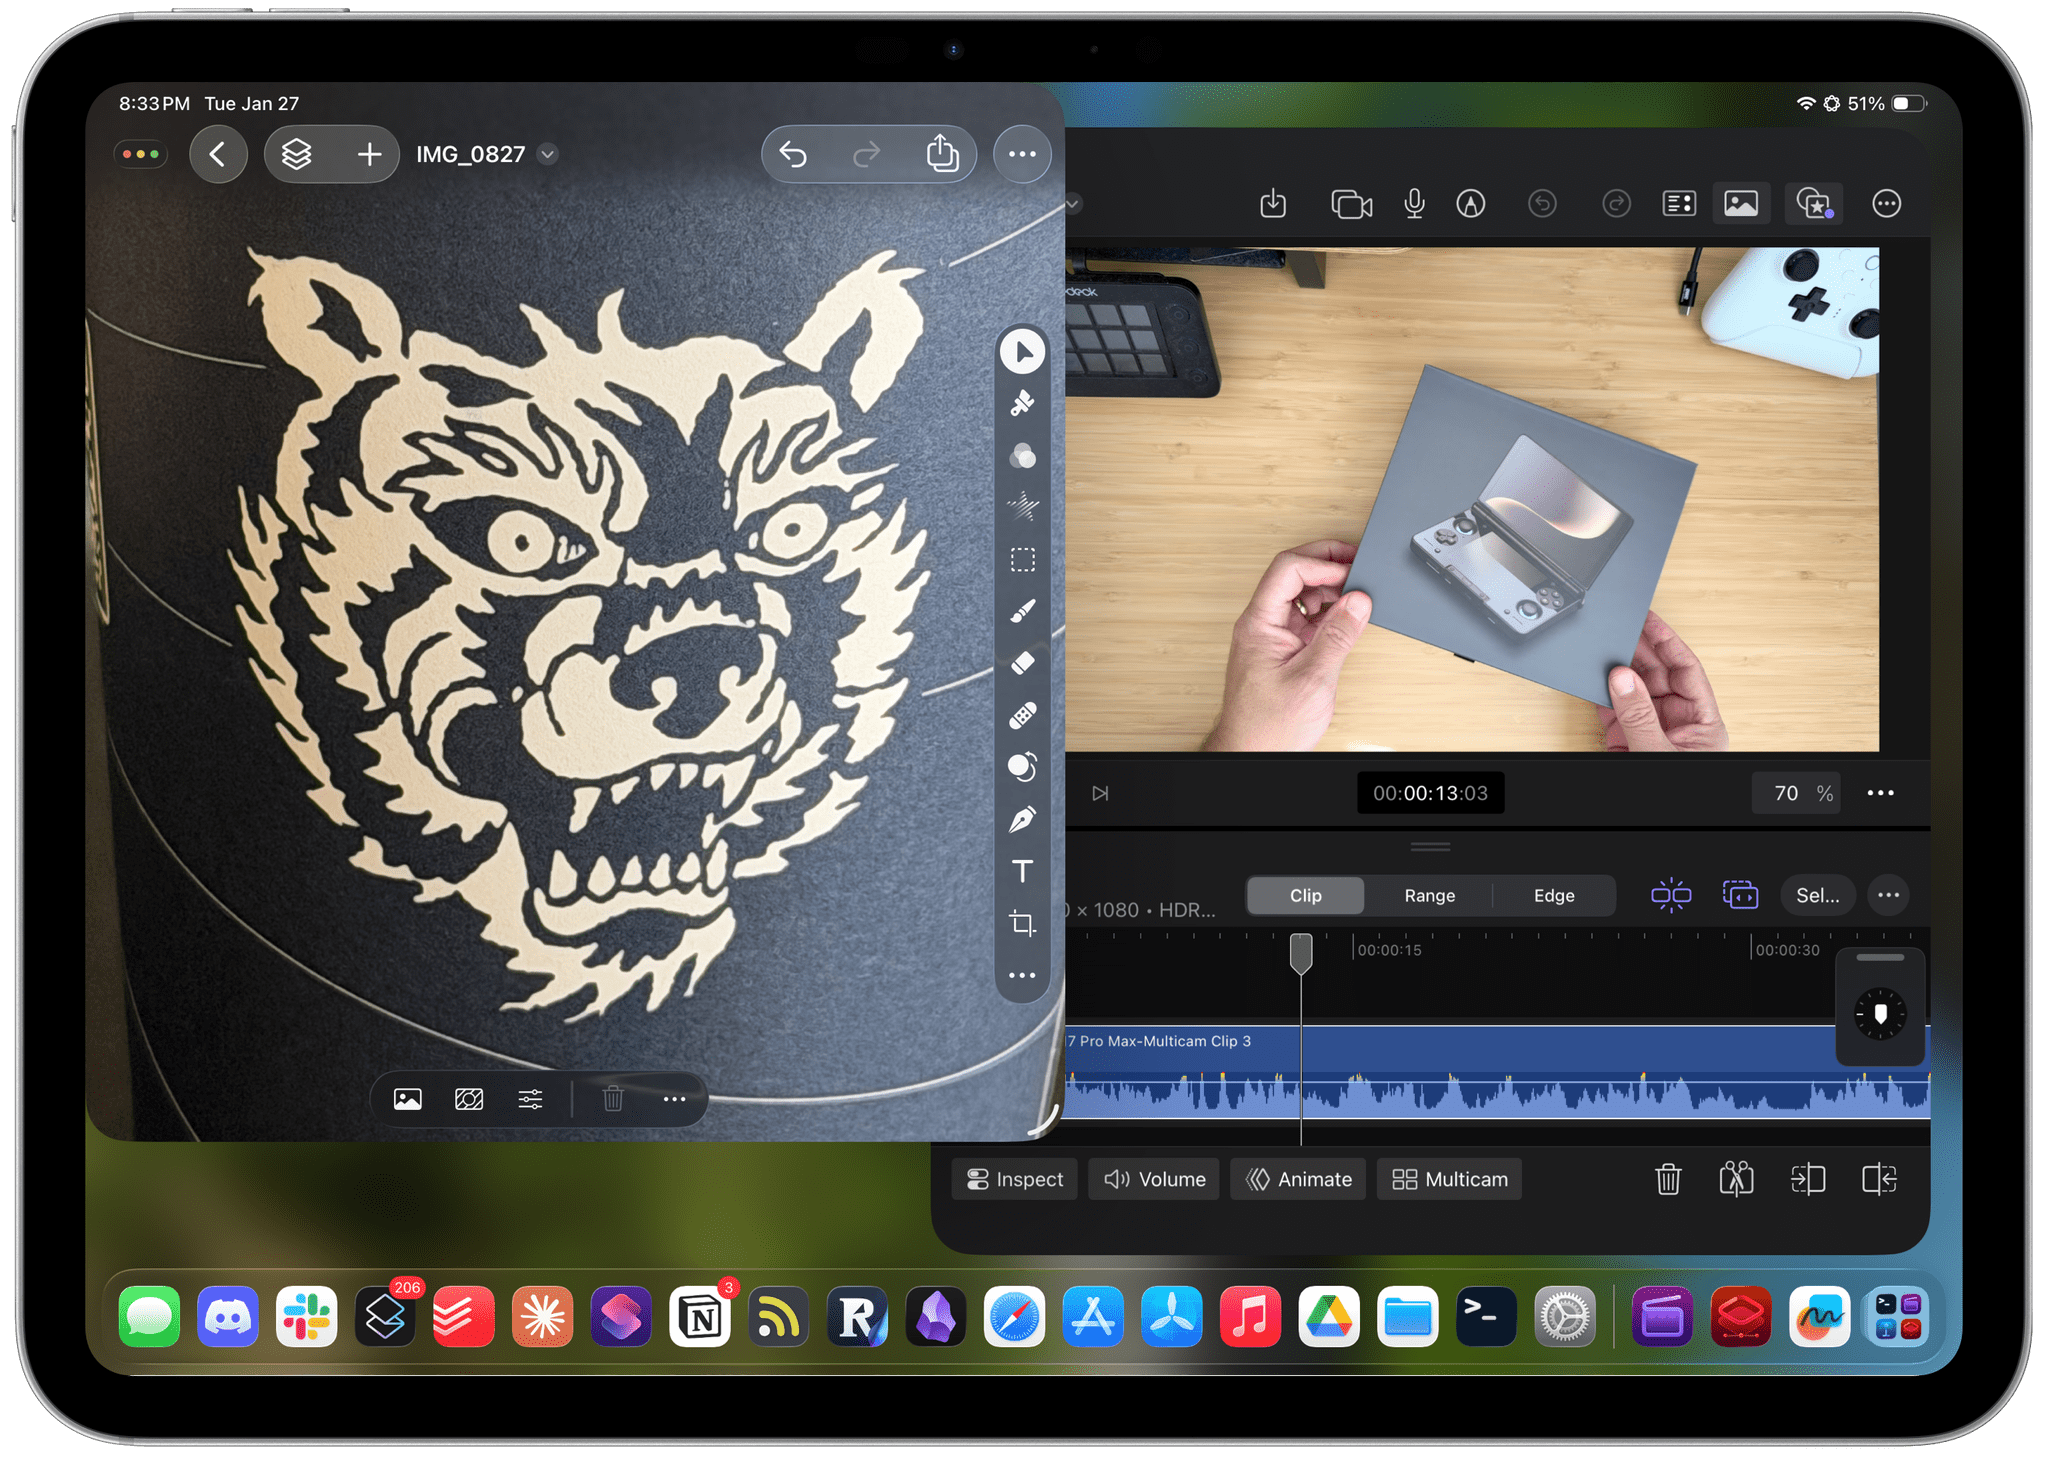This screenshot has height=1458, width=2048.
Task: Click the 70 zoom percentage field
Action: pos(1786,793)
